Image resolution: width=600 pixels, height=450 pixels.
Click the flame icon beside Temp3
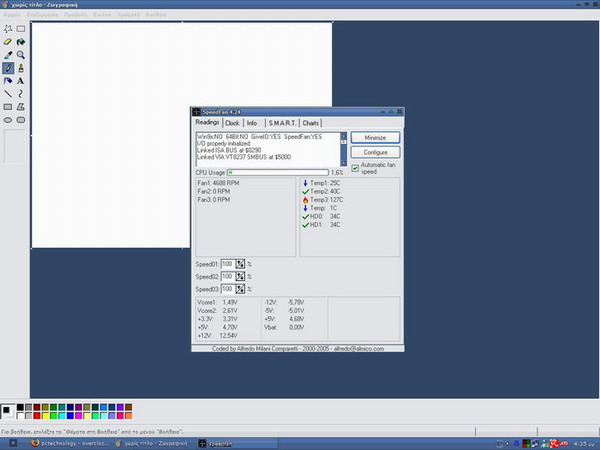coord(305,200)
